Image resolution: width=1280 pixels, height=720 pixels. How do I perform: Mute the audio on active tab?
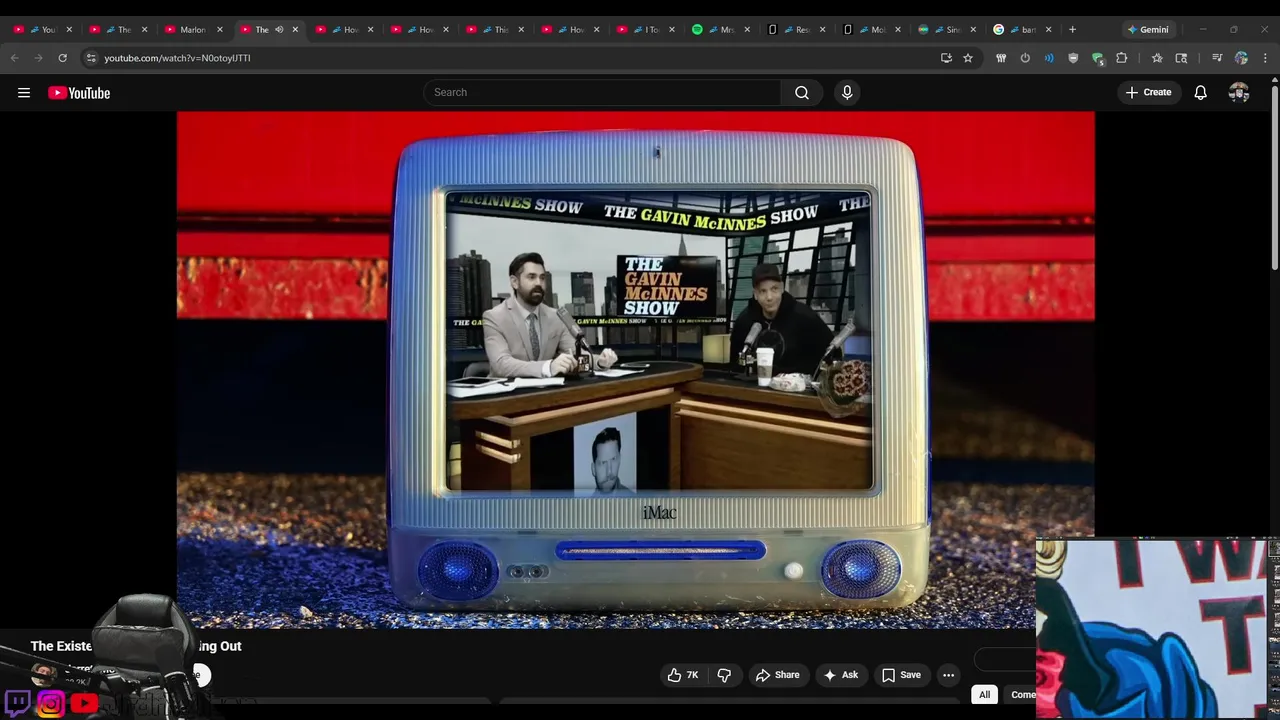click(x=279, y=29)
